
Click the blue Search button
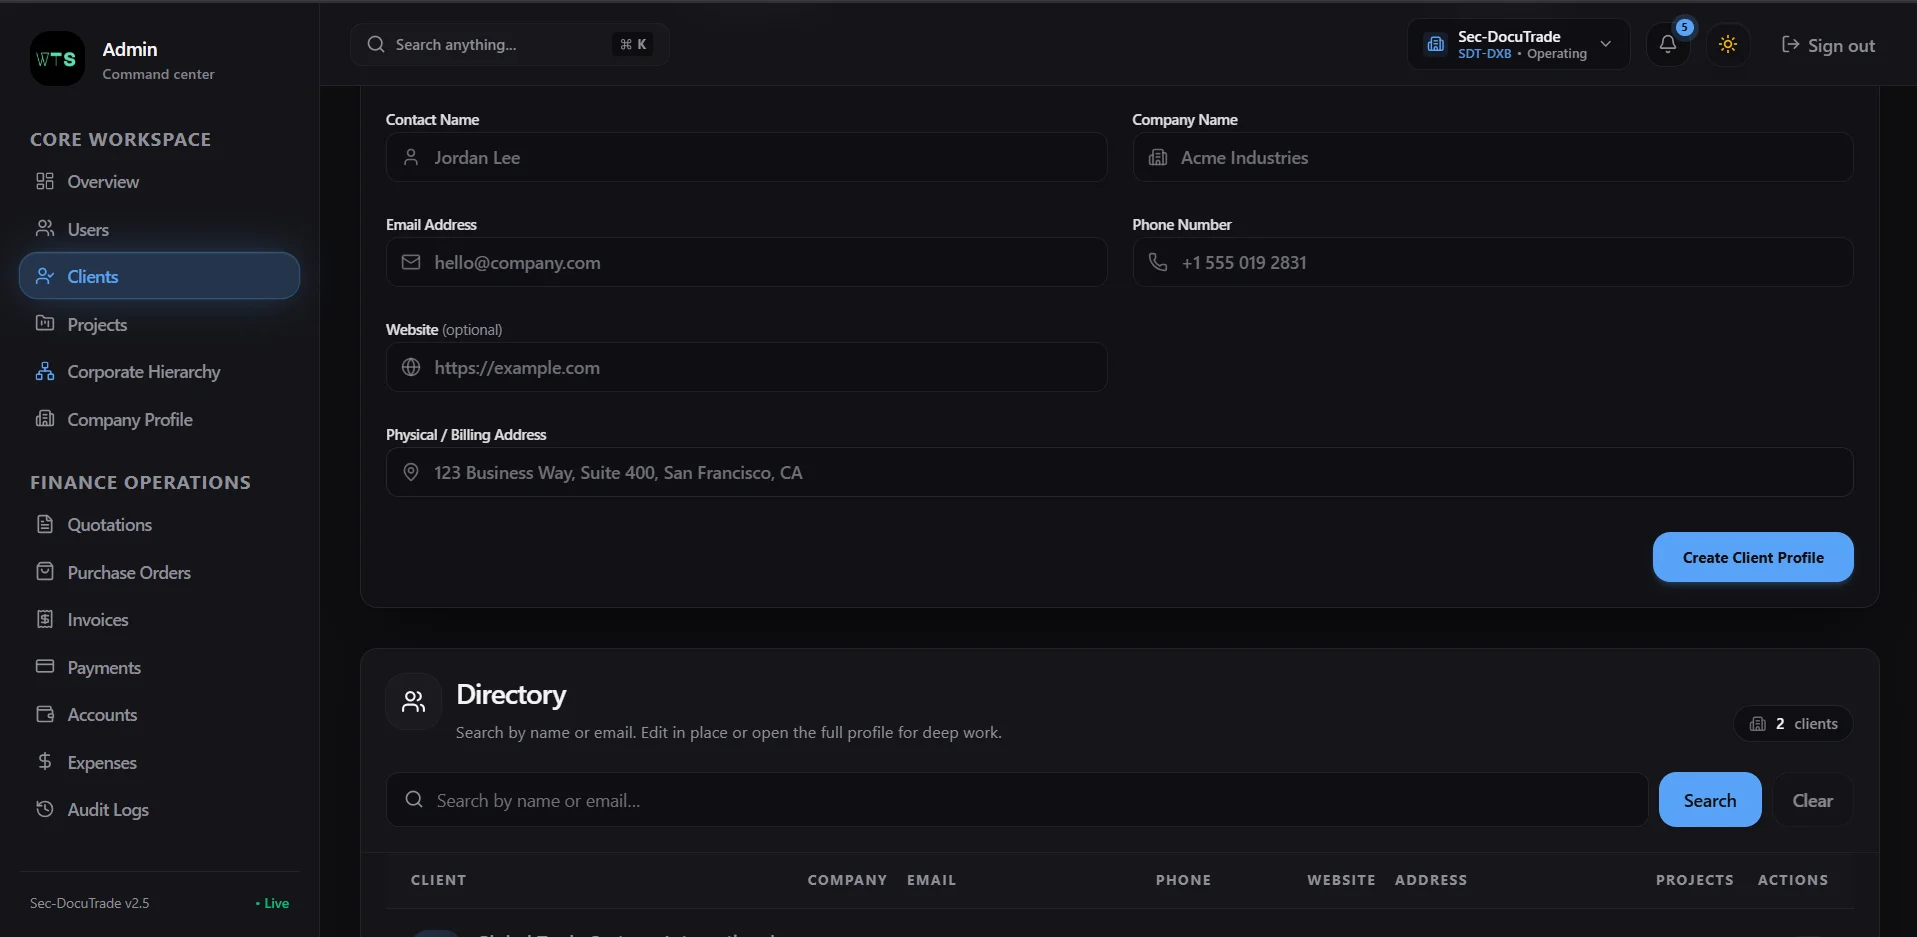tap(1709, 800)
